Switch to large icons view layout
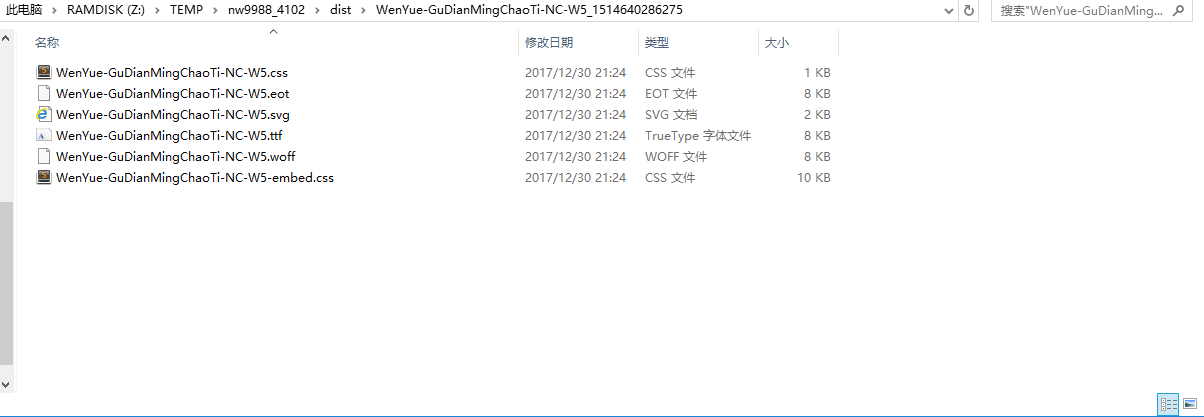Viewport: 1204px width, 417px height. click(x=1189, y=404)
